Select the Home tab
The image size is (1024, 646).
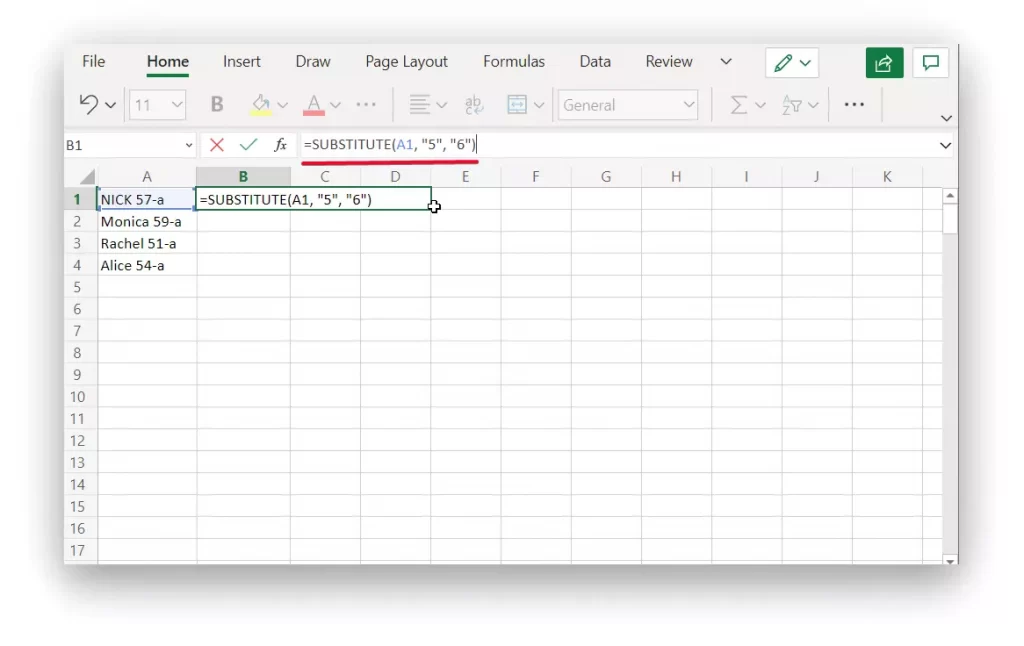168,61
